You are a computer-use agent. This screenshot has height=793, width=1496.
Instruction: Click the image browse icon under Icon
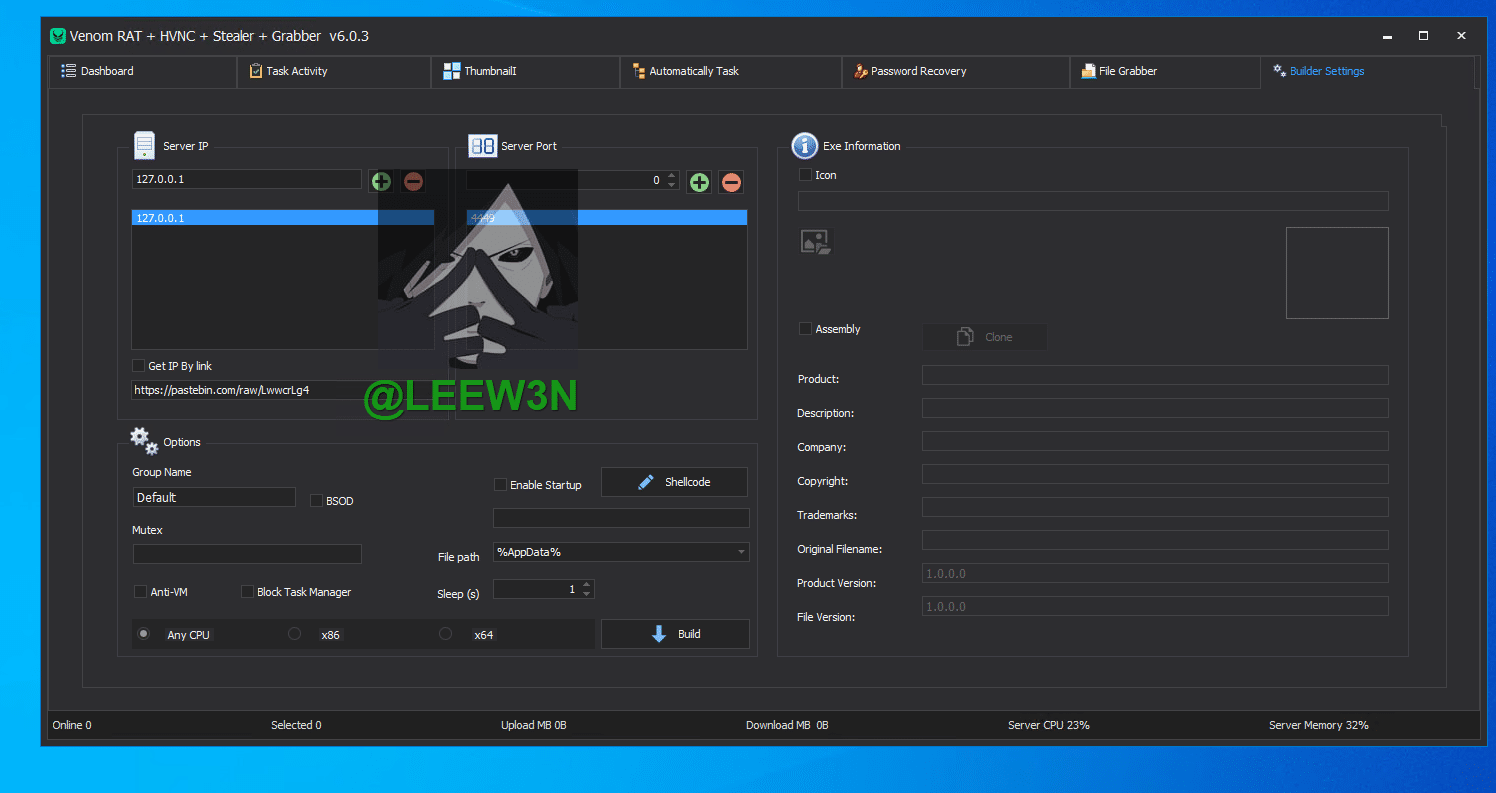click(815, 241)
